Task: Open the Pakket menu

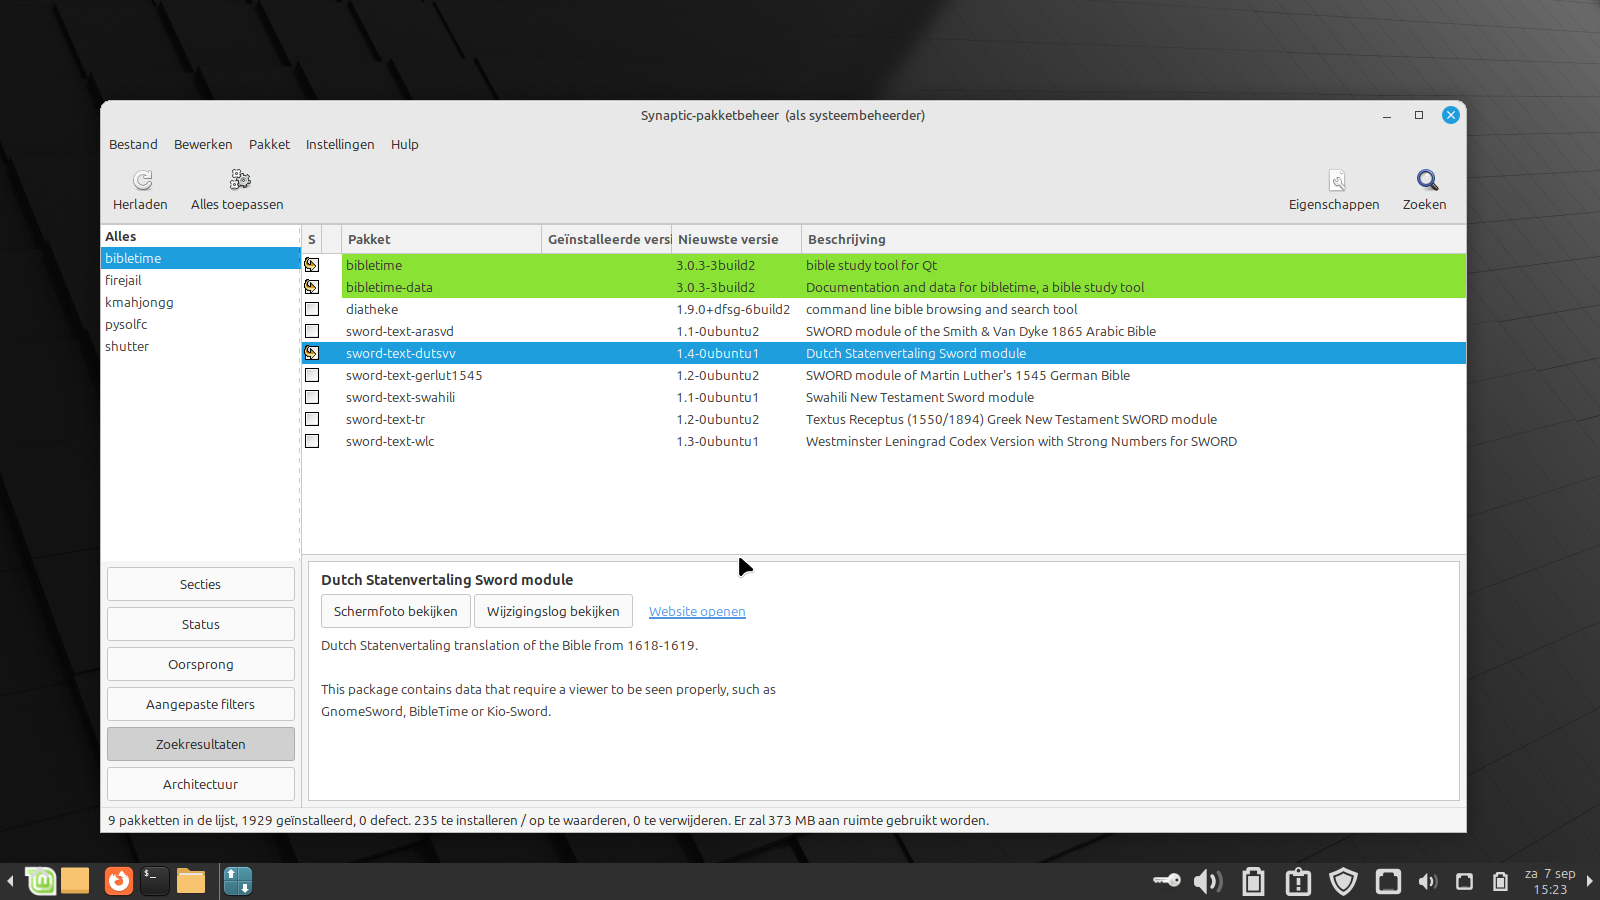Action: point(269,144)
